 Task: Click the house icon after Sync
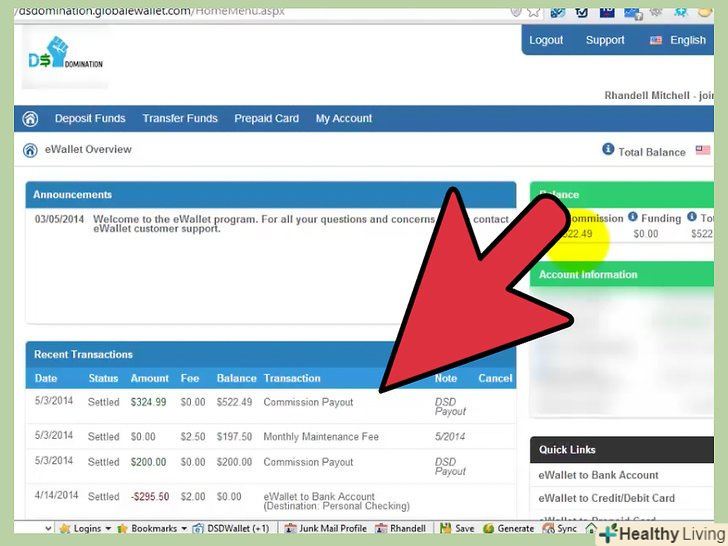click(591, 528)
